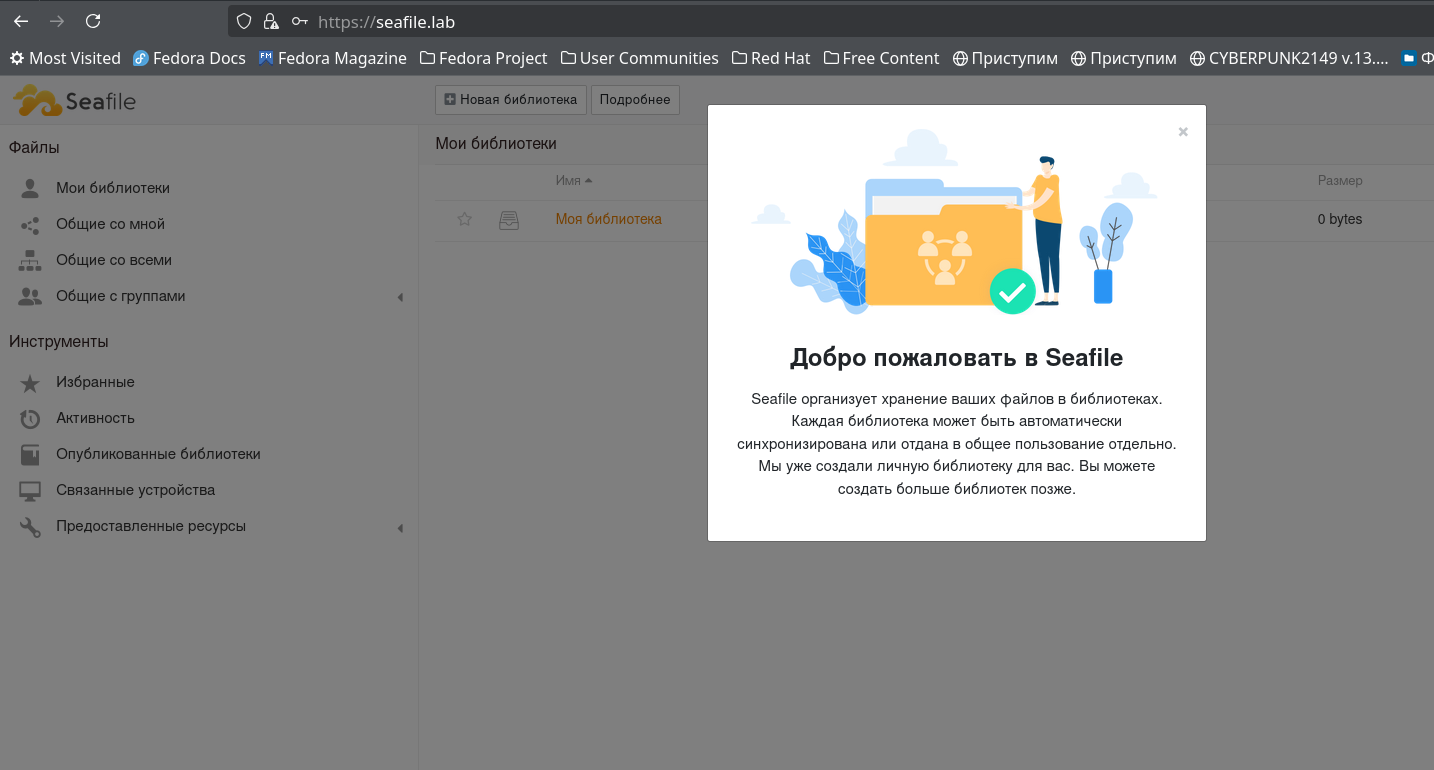The height and width of the screenshot is (770, 1434).
Task: Reload the page with refresh icon
Action: (93, 21)
